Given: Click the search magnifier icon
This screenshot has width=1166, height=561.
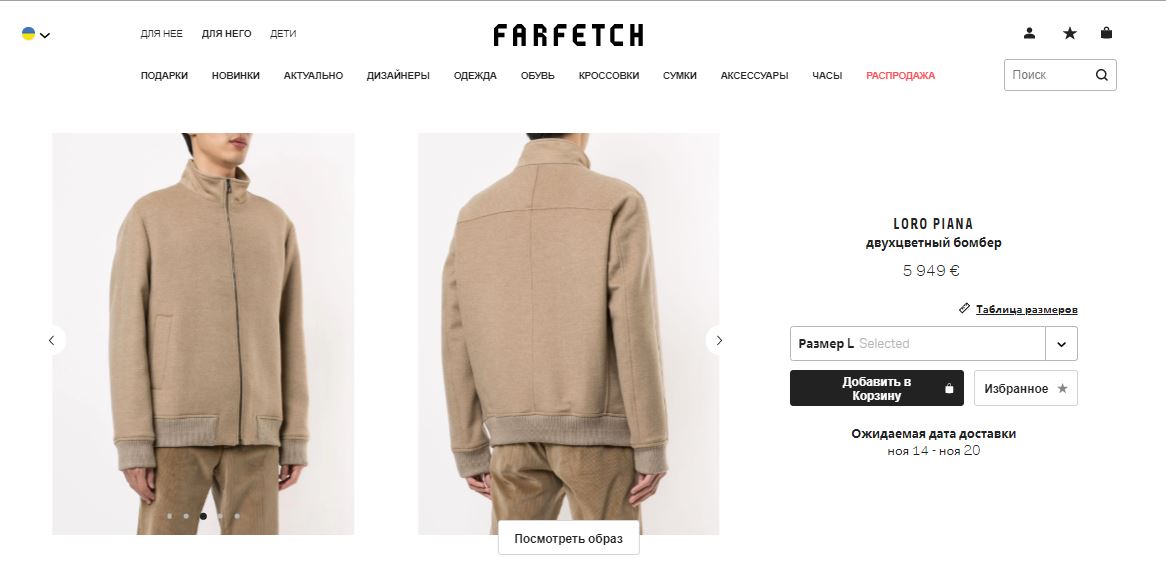Looking at the screenshot, I should pyautogui.click(x=1101, y=75).
